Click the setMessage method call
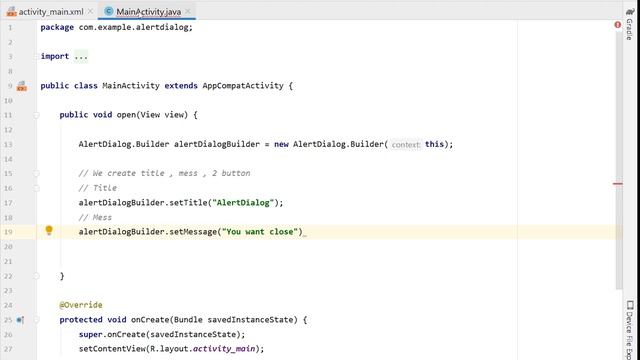The height and width of the screenshot is (360, 640). tap(193, 232)
